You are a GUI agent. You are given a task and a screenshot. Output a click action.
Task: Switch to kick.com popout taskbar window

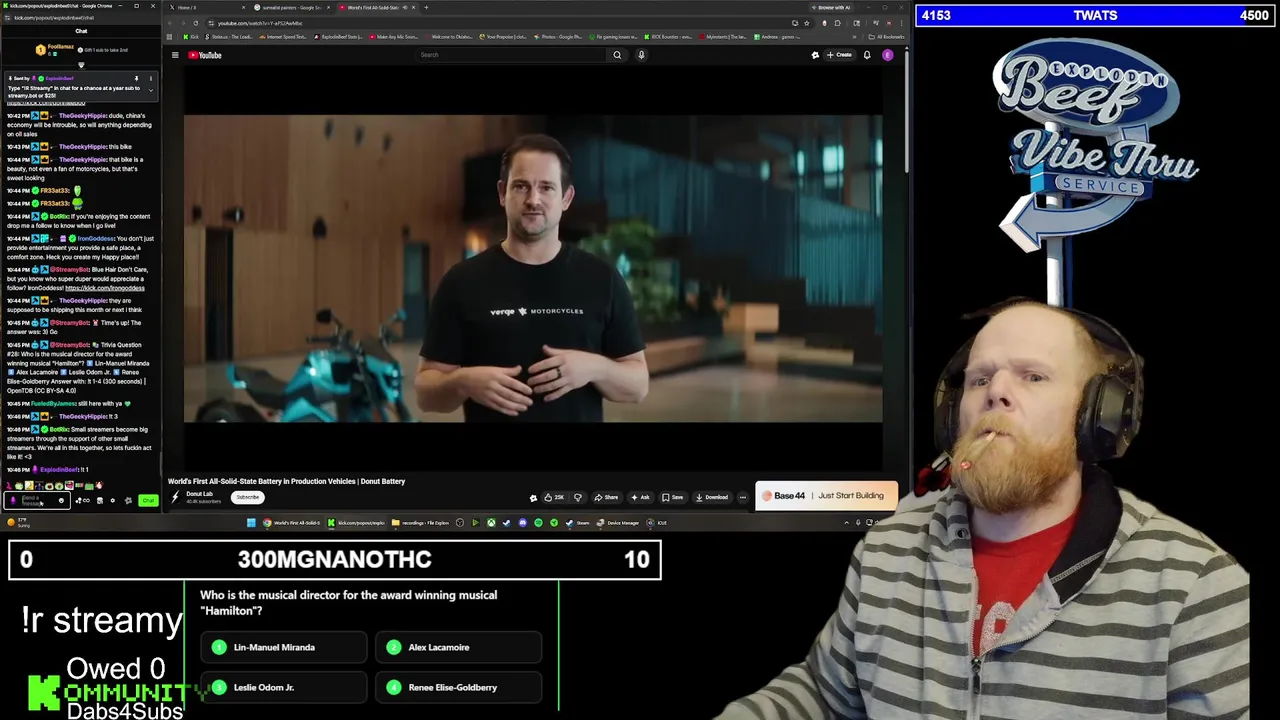click(357, 523)
